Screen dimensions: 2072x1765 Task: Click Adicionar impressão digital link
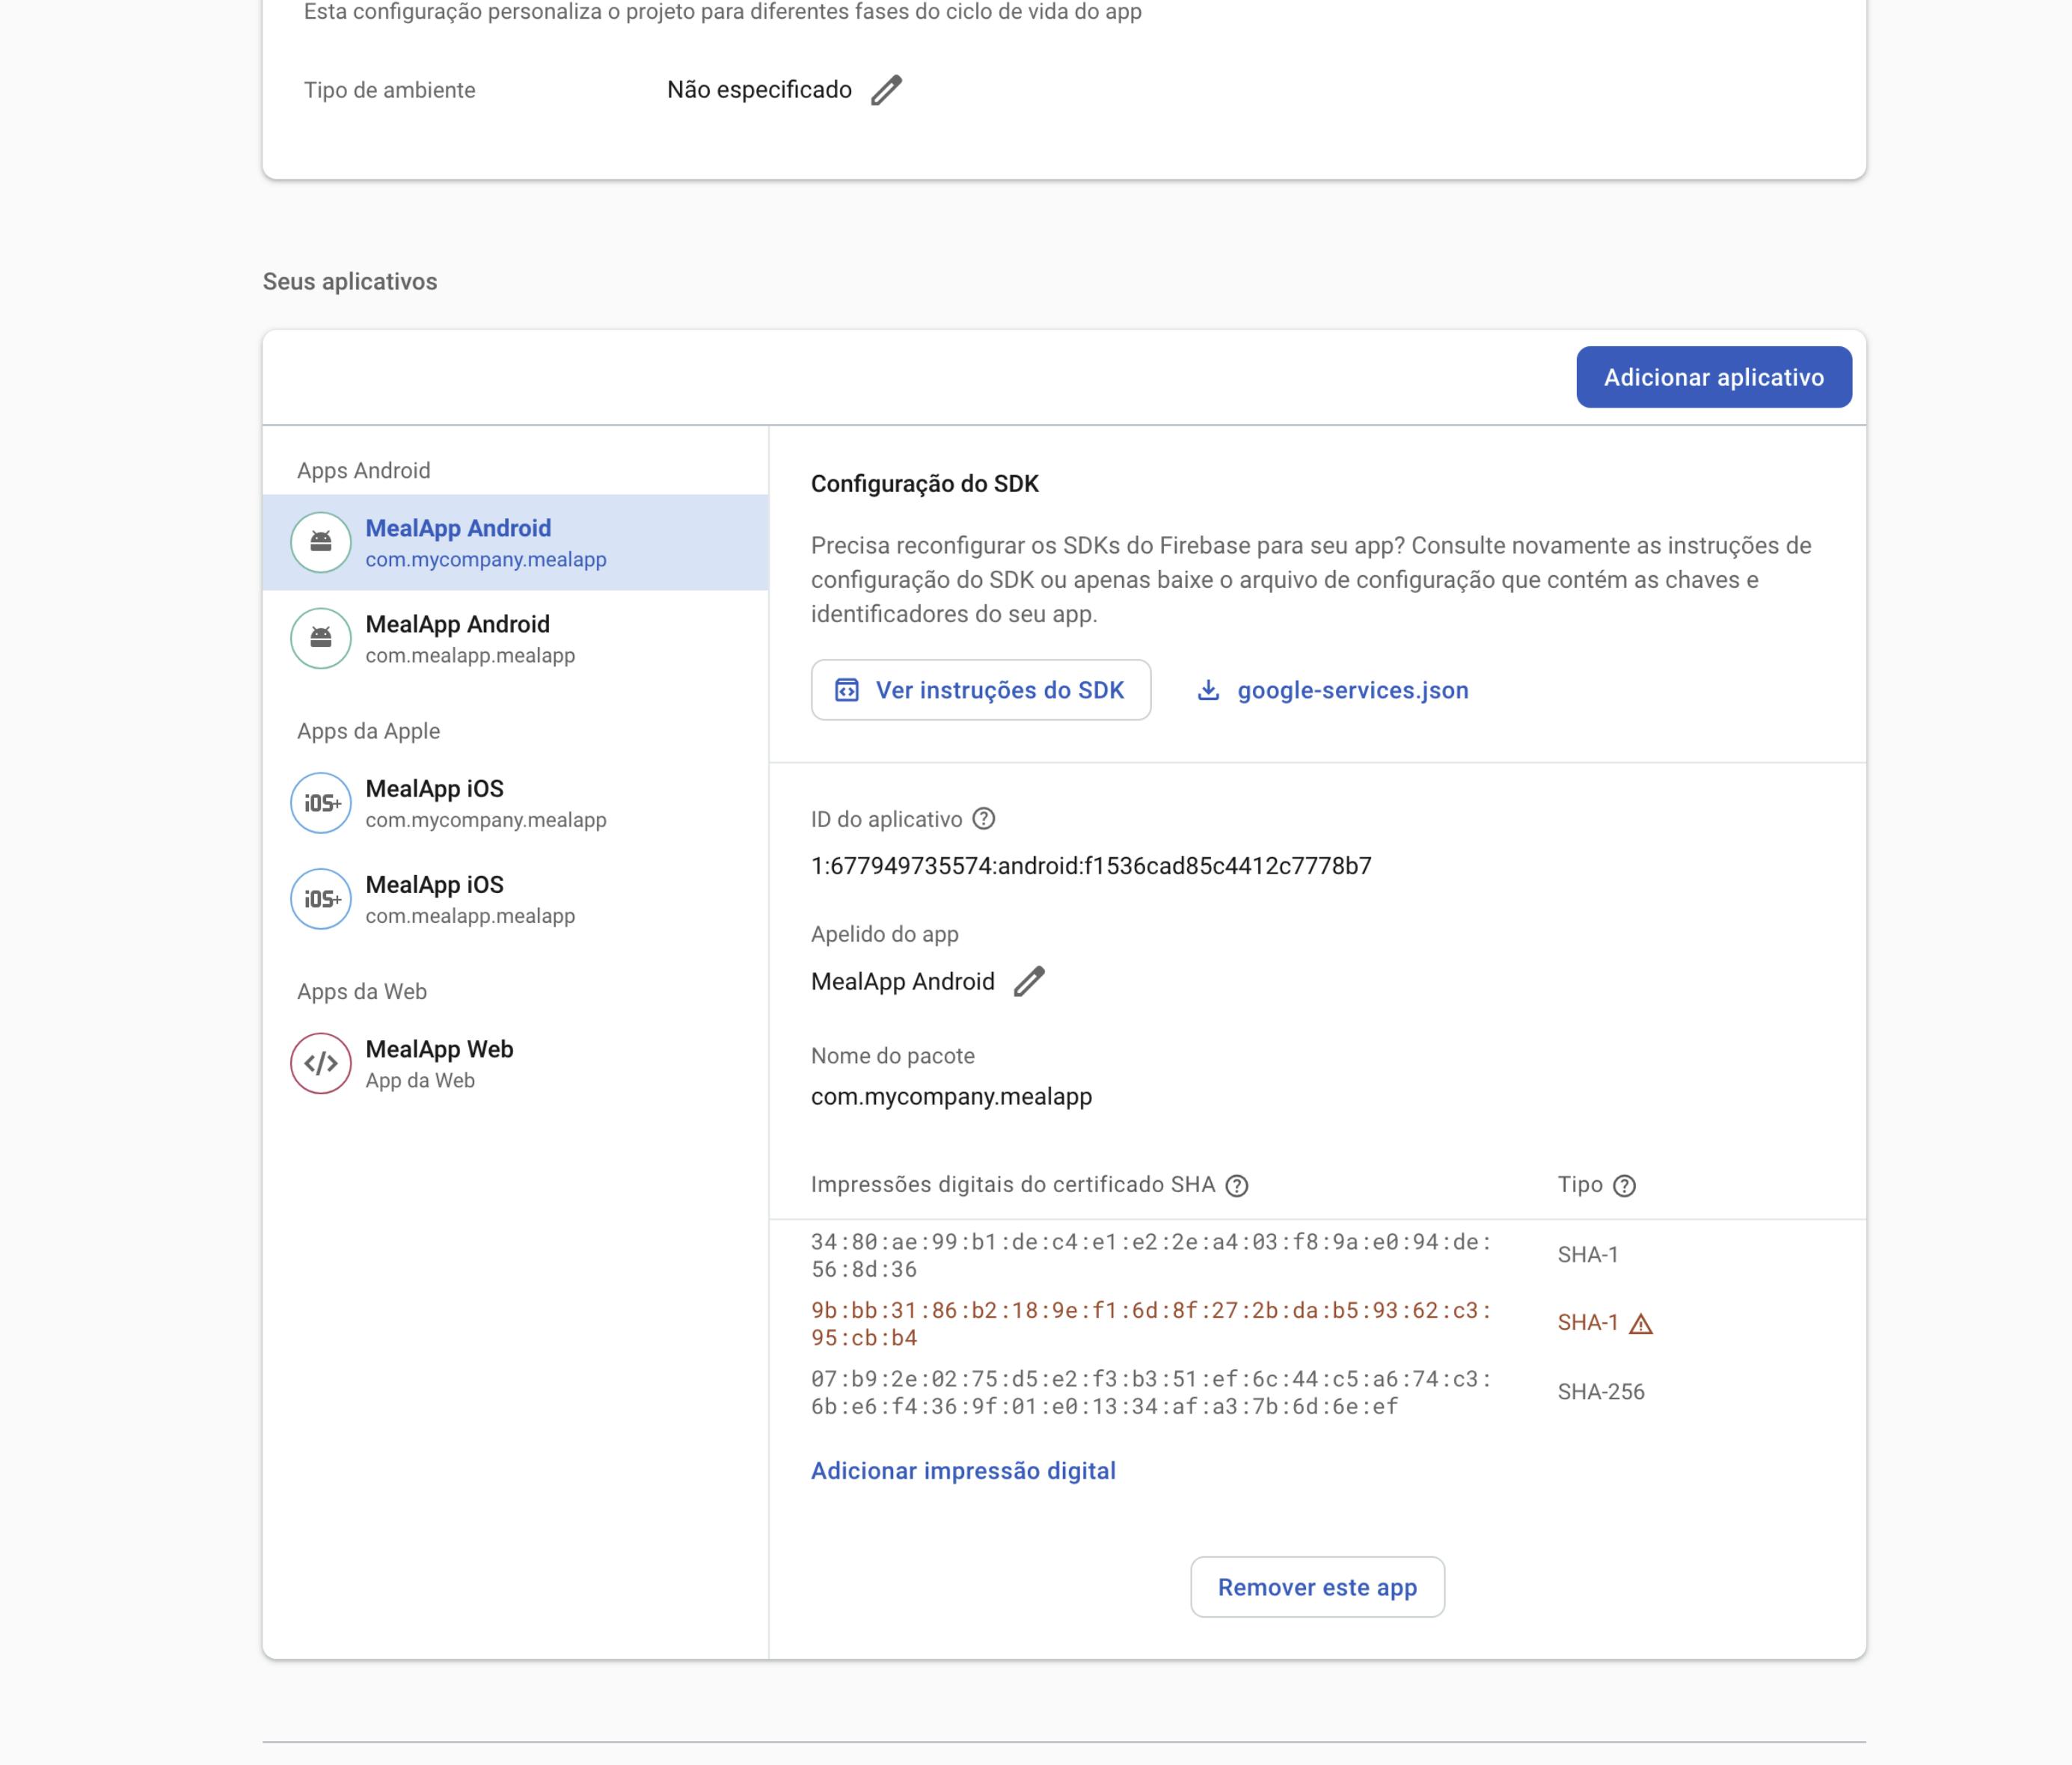963,1471
